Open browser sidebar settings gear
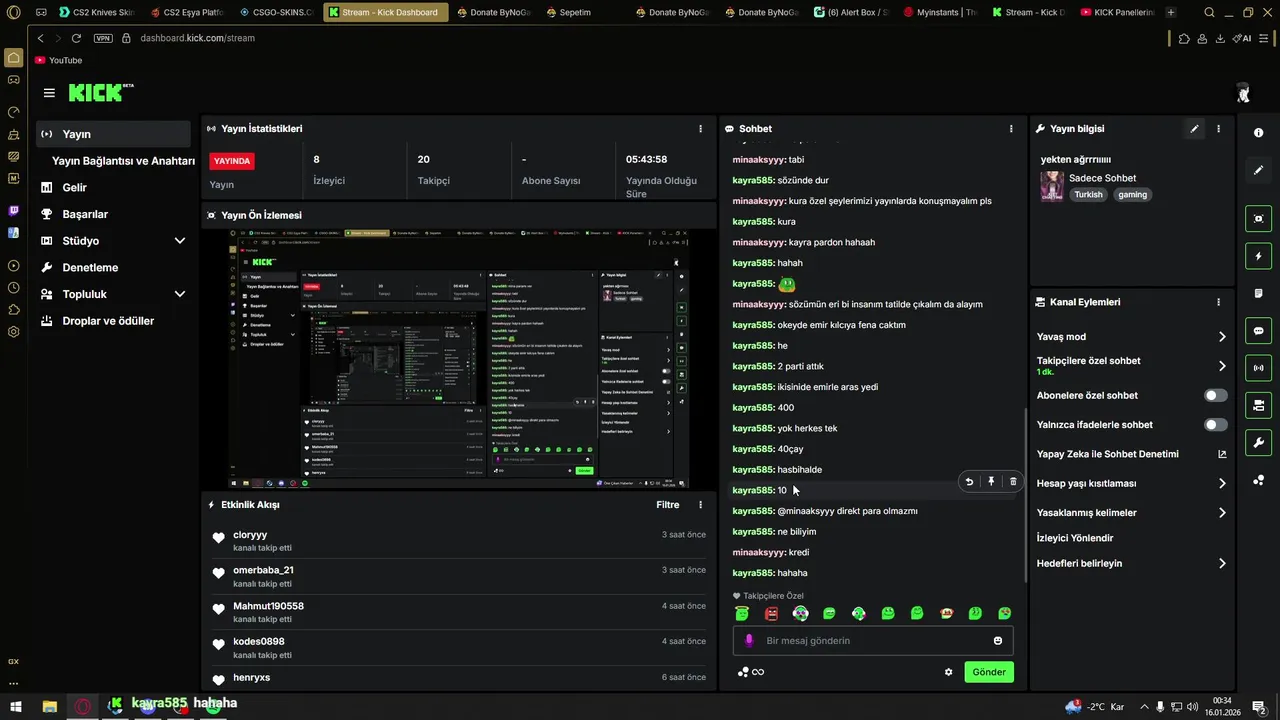This screenshot has width=1280, height=720. click(x=13, y=332)
